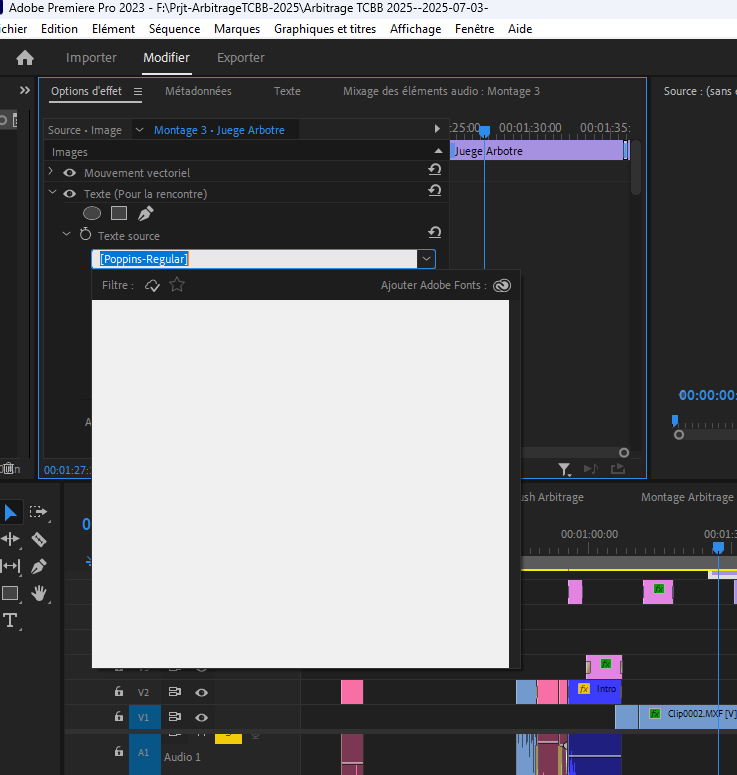
Task: Filter fonts by Adobe Fonts cloud icon
Action: tap(152, 286)
